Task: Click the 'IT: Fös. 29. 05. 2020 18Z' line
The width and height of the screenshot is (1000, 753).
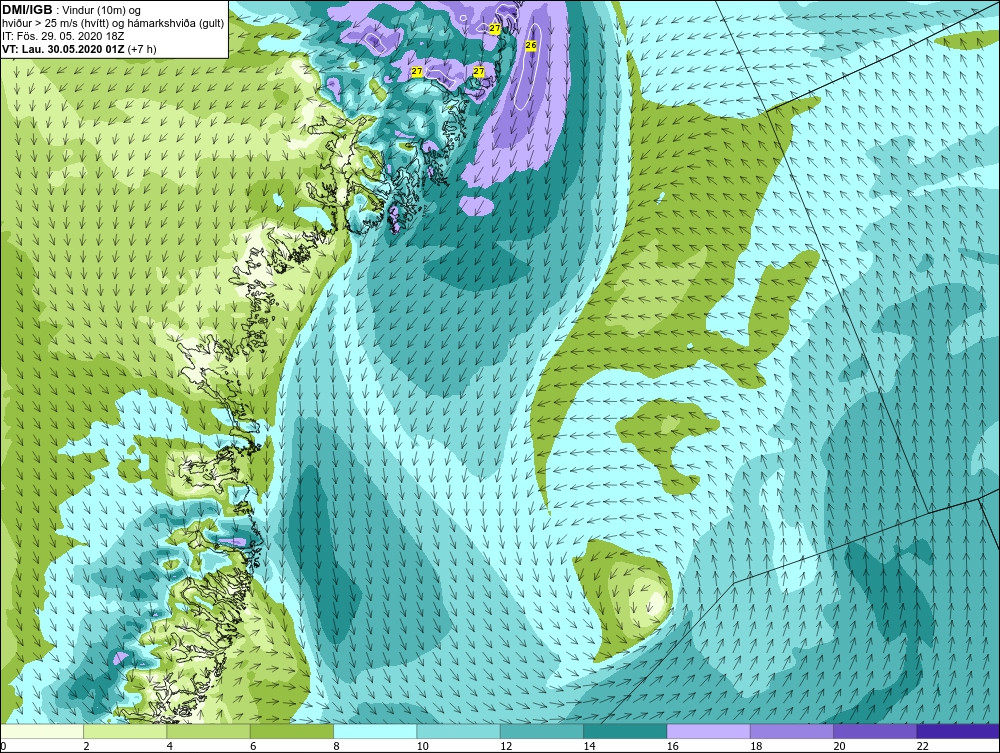Action: 63,36
